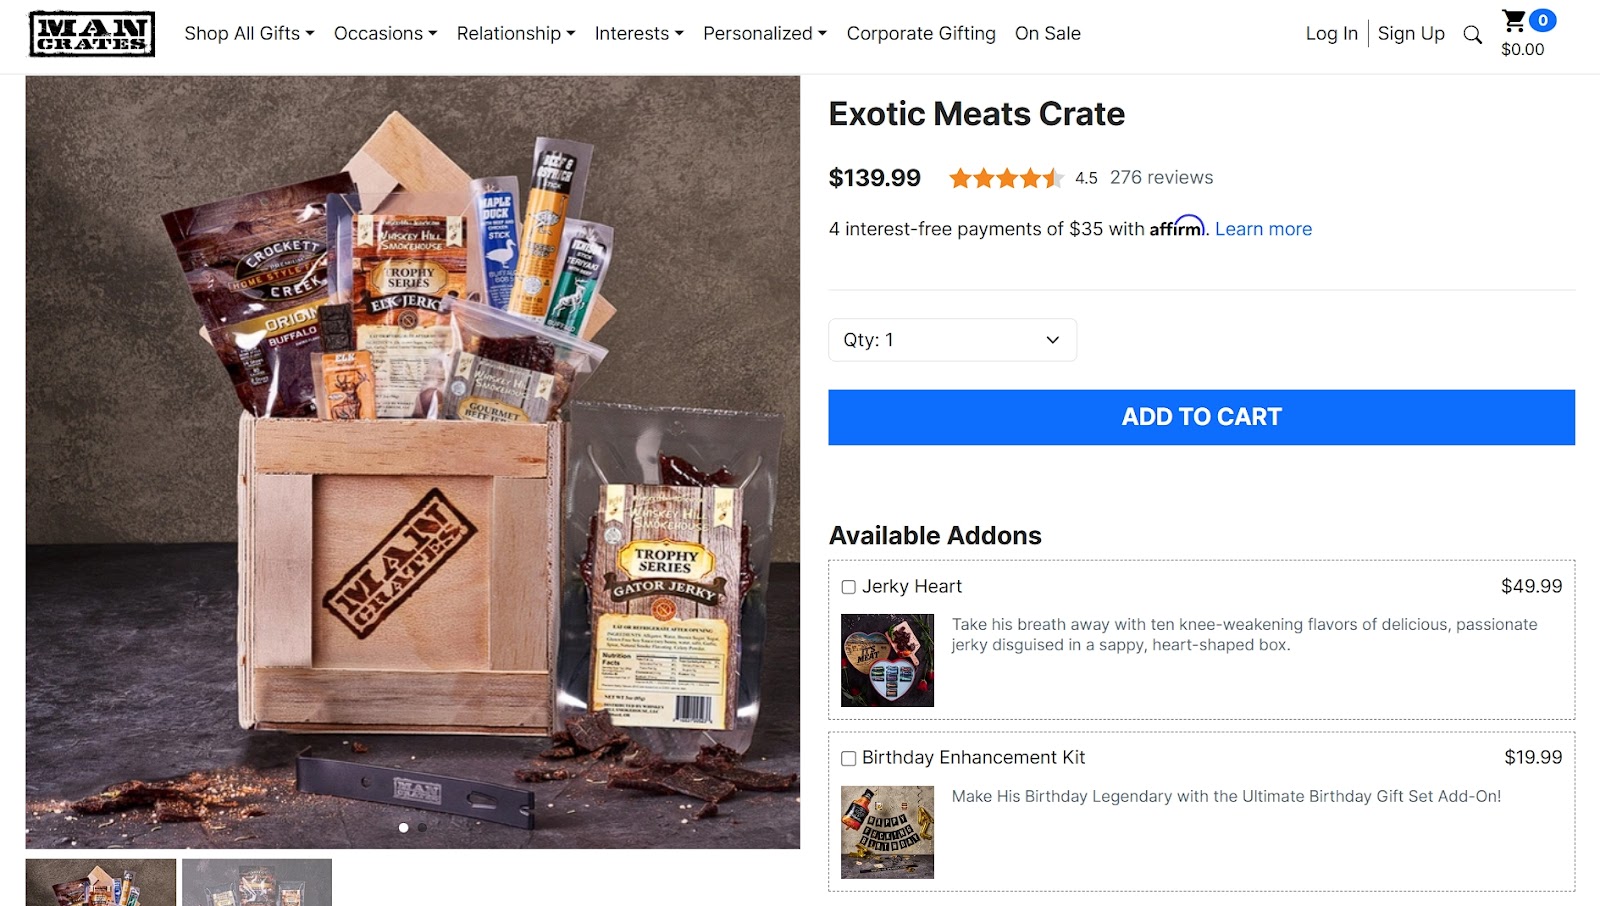1600x906 pixels.
Task: Click the Man Crates logo
Action: pyautogui.click(x=92, y=34)
